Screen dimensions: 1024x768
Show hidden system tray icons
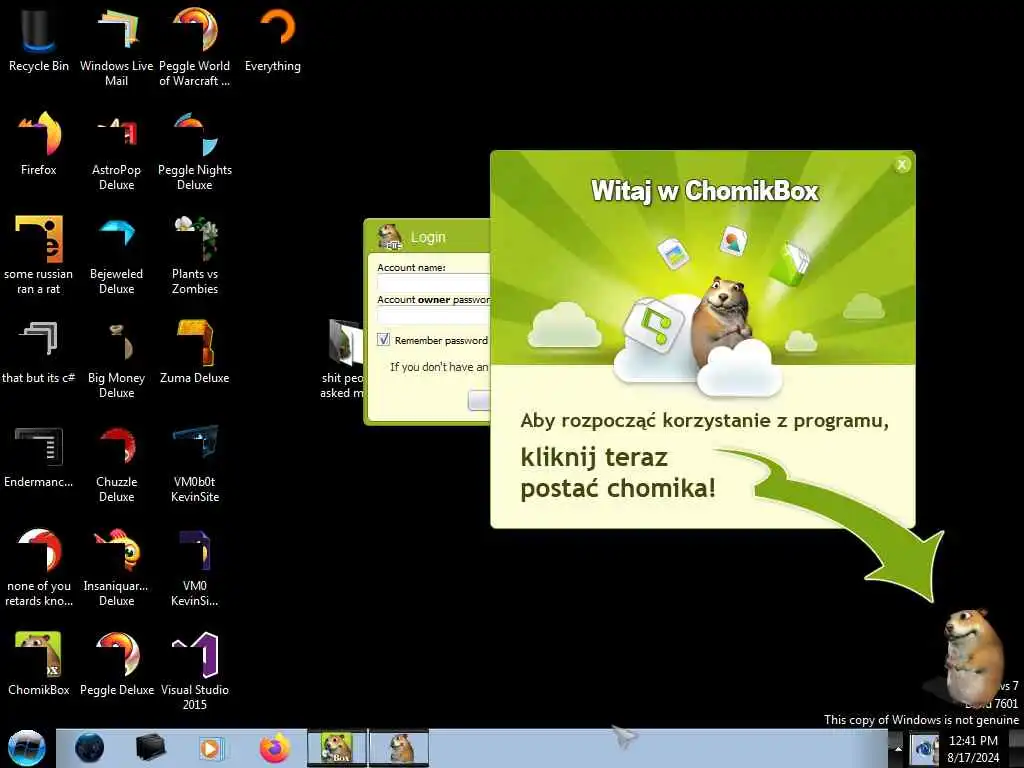898,749
